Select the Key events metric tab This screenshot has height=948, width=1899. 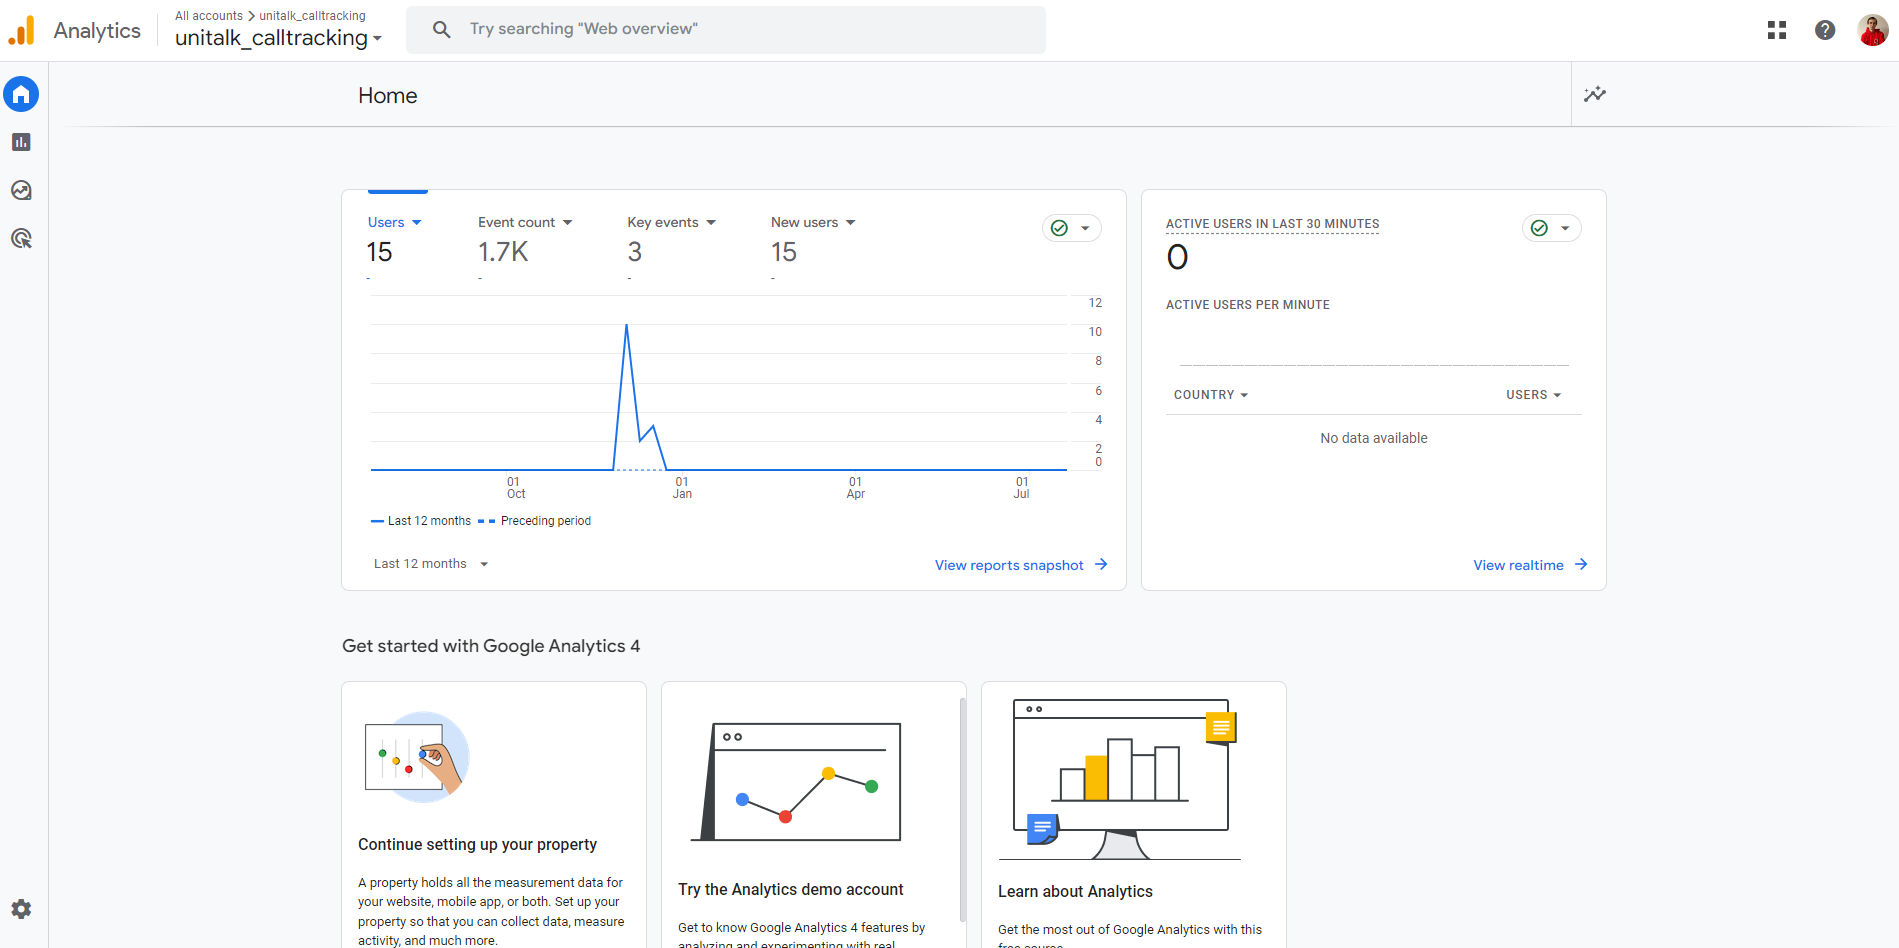671,223
